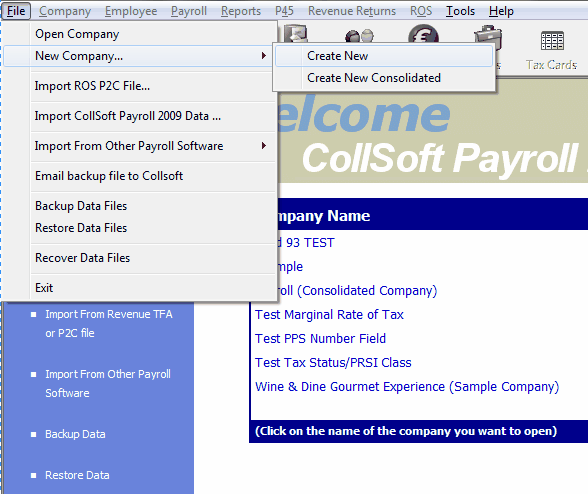Expand Import From Other Payroll Software arrow
Screen dimensions: 588x494
264,146
